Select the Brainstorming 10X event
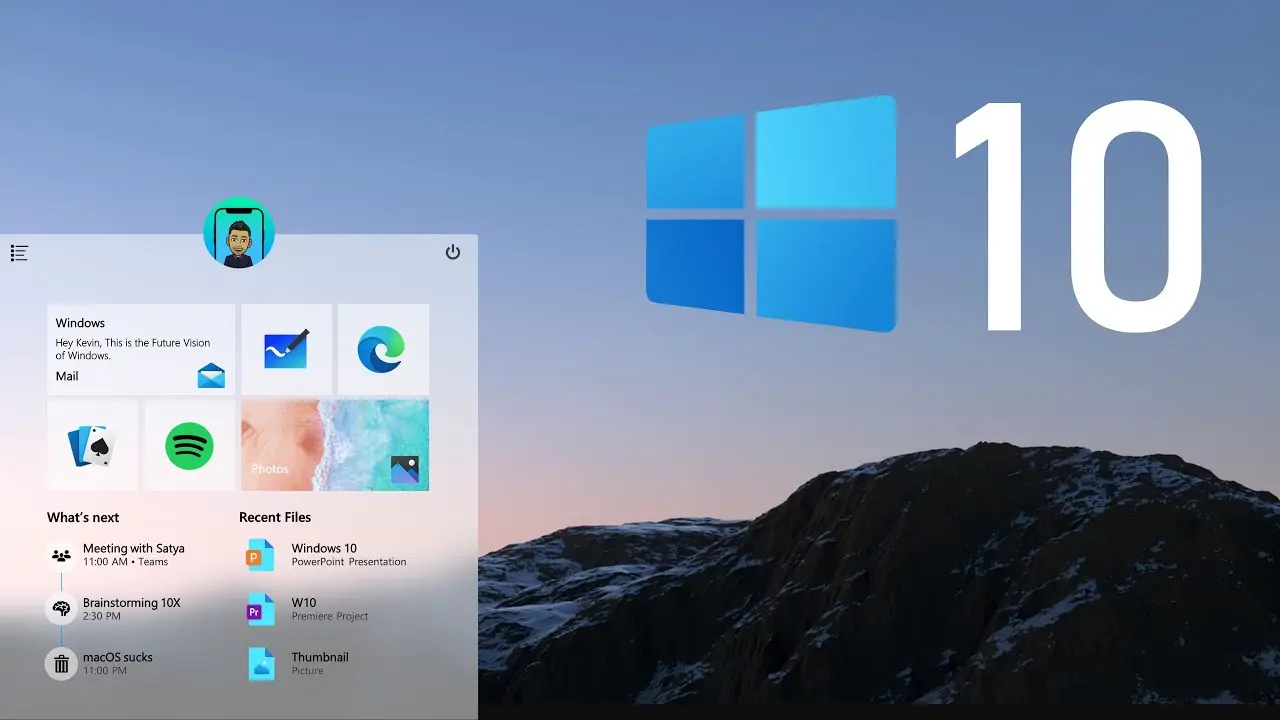 point(131,609)
